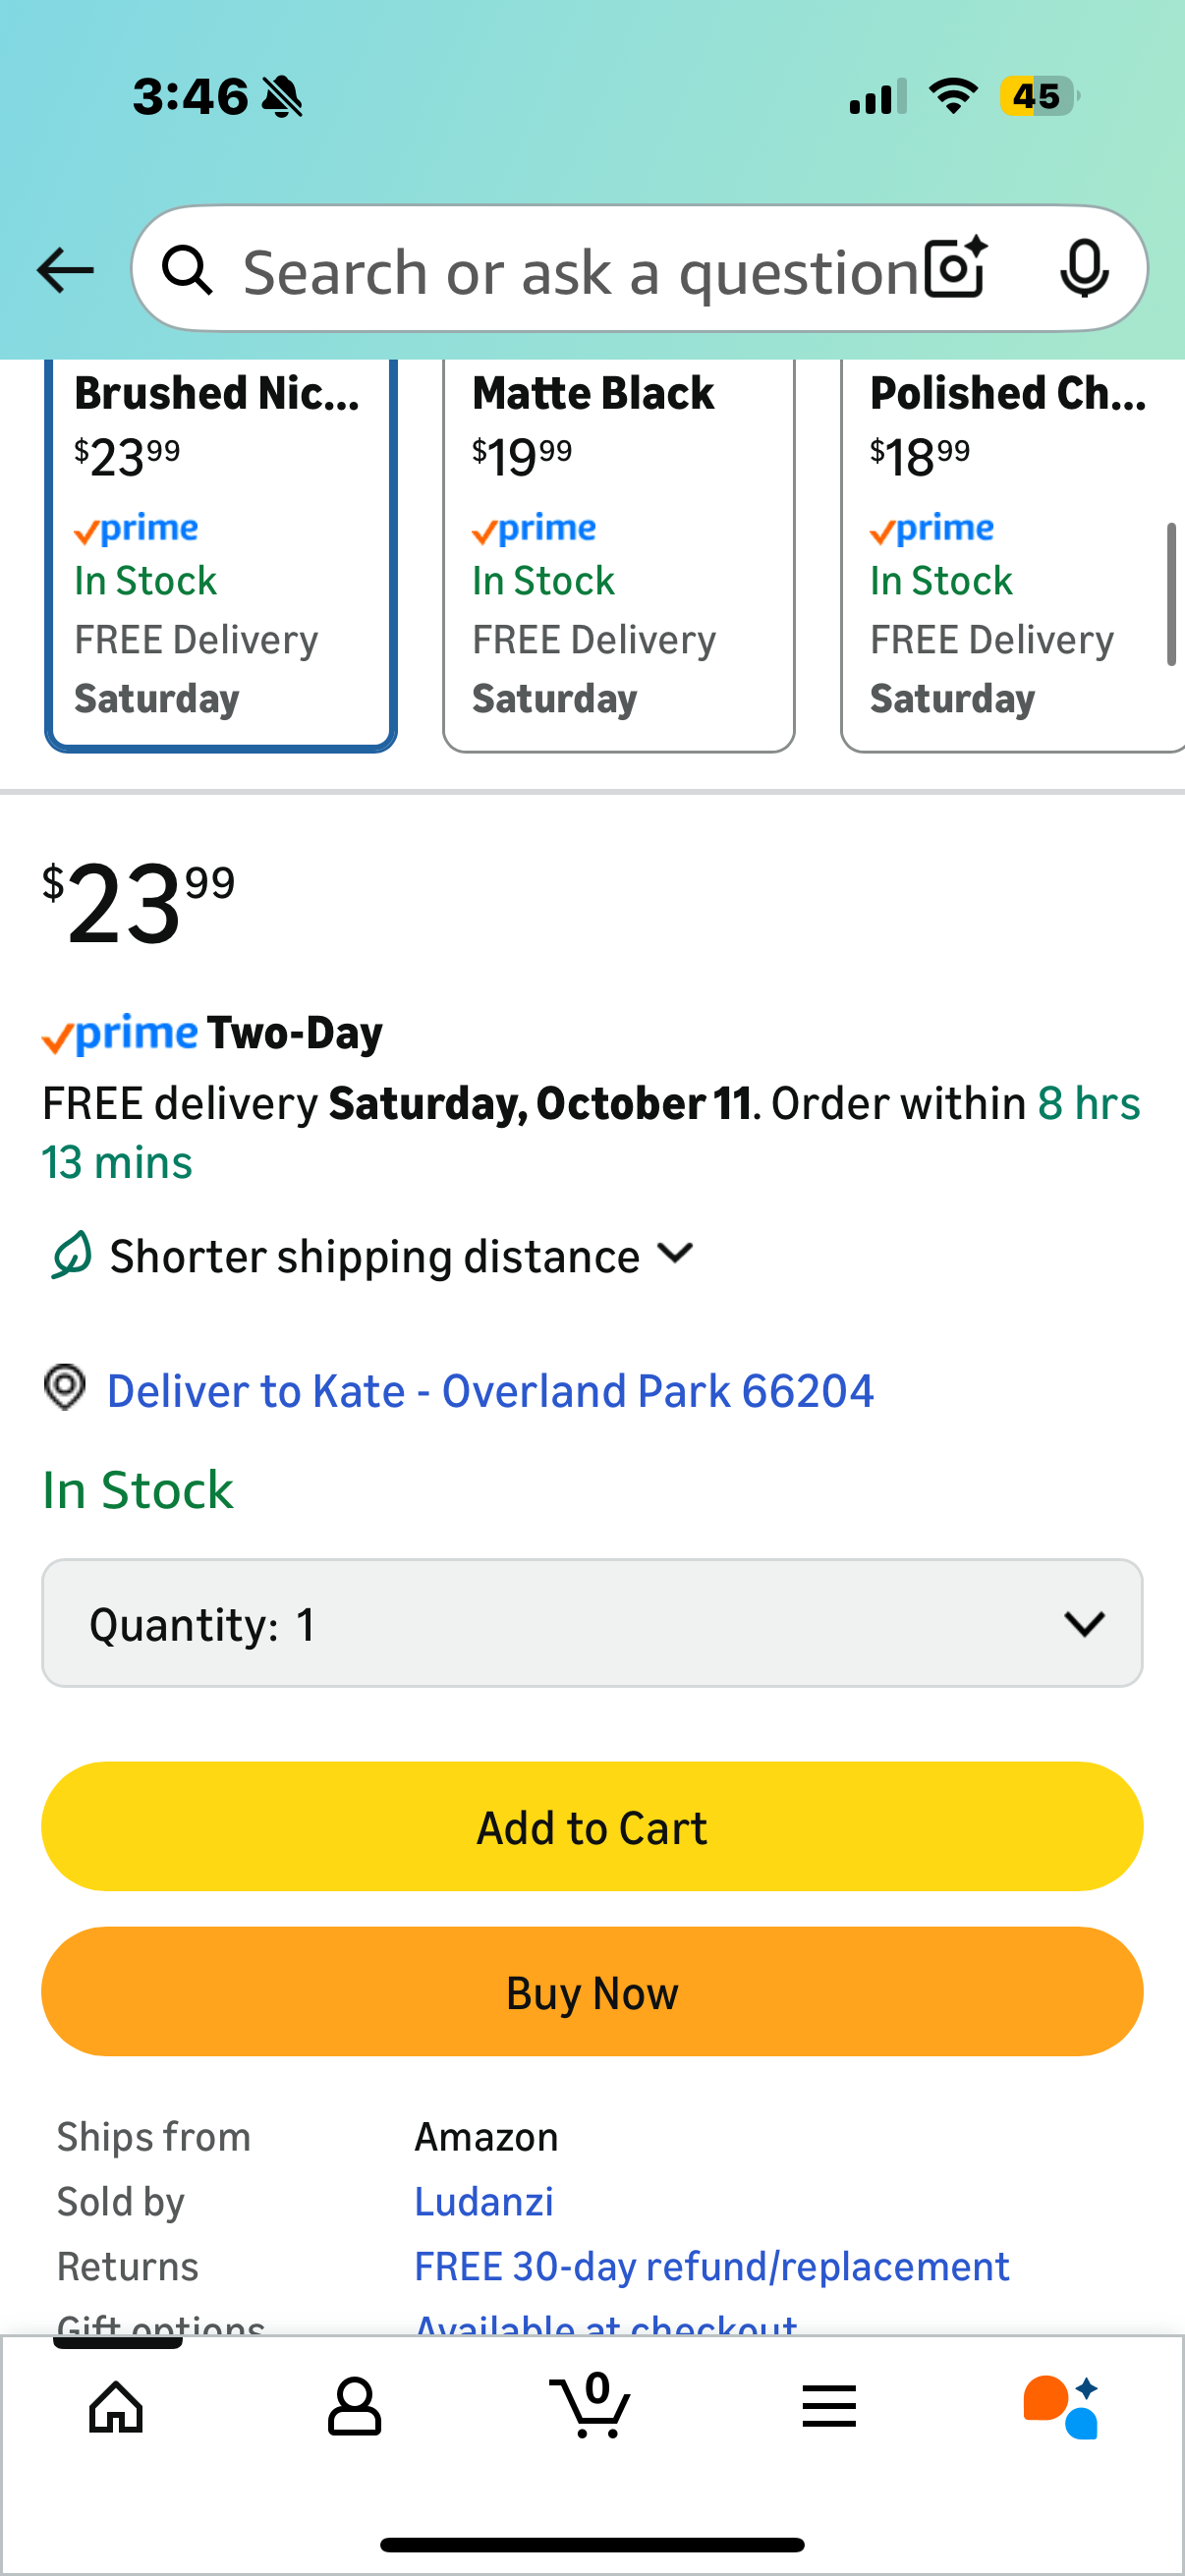Select the Matte Black color option
The height and width of the screenshot is (2576, 1185).
click(618, 552)
